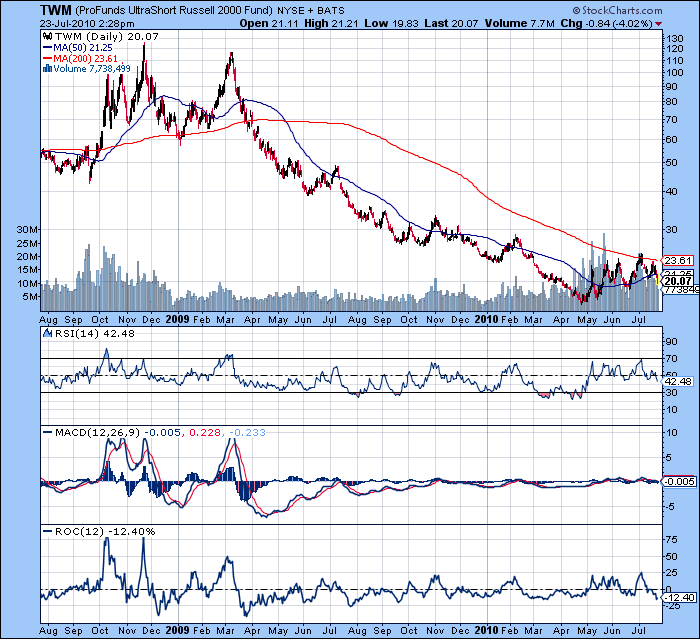Click the 2009 label on bottom time axis
The width and height of the screenshot is (700, 639).
177,630
